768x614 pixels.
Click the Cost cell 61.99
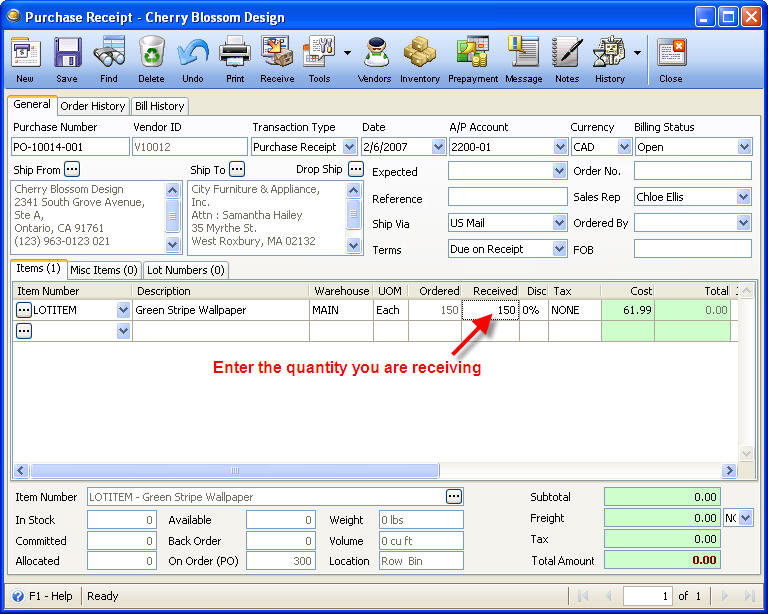pyautogui.click(x=628, y=310)
